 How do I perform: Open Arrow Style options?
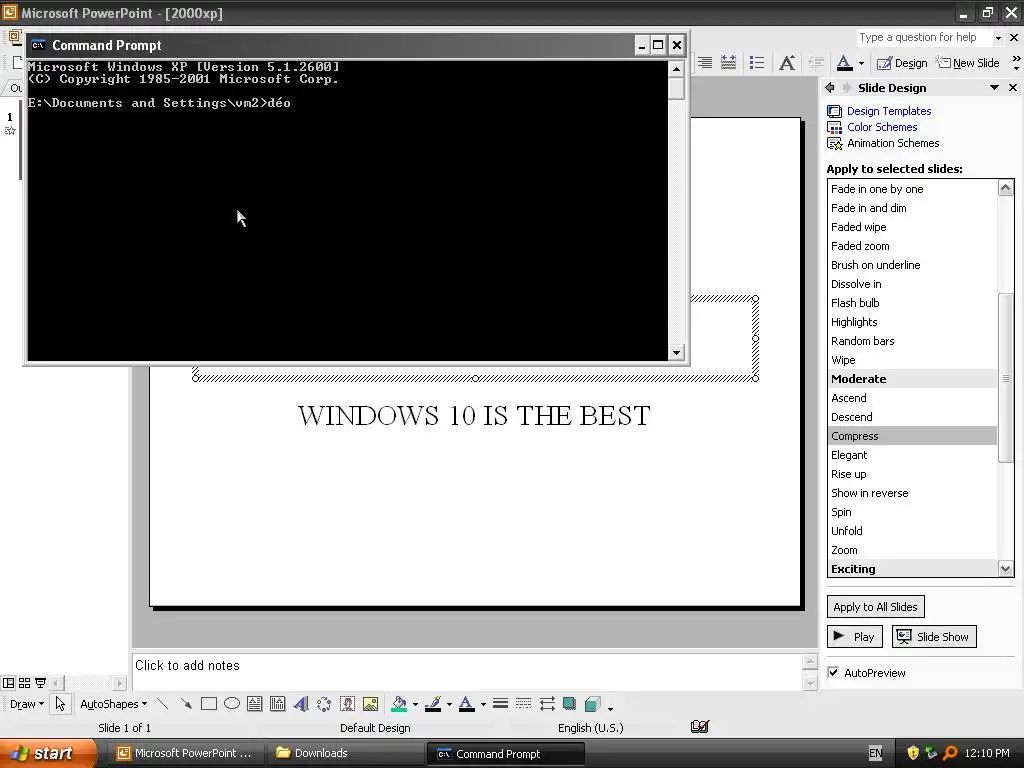(547, 704)
